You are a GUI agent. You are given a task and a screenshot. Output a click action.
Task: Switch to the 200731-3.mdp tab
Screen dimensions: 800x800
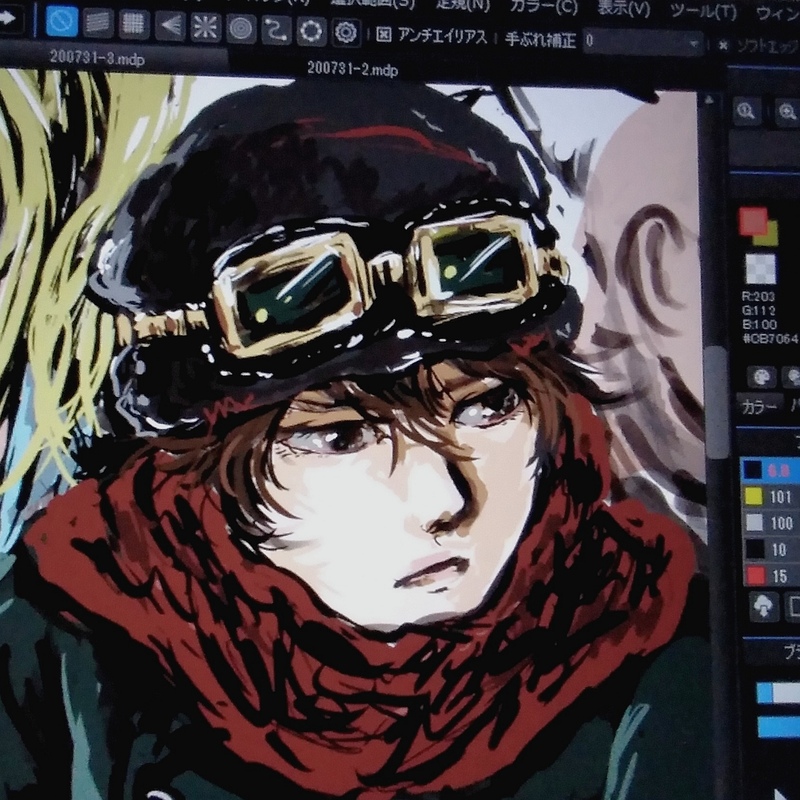pyautogui.click(x=97, y=58)
